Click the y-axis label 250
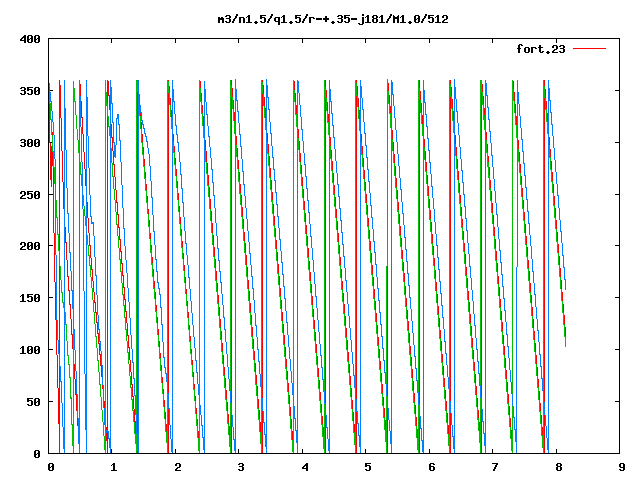 pos(30,195)
